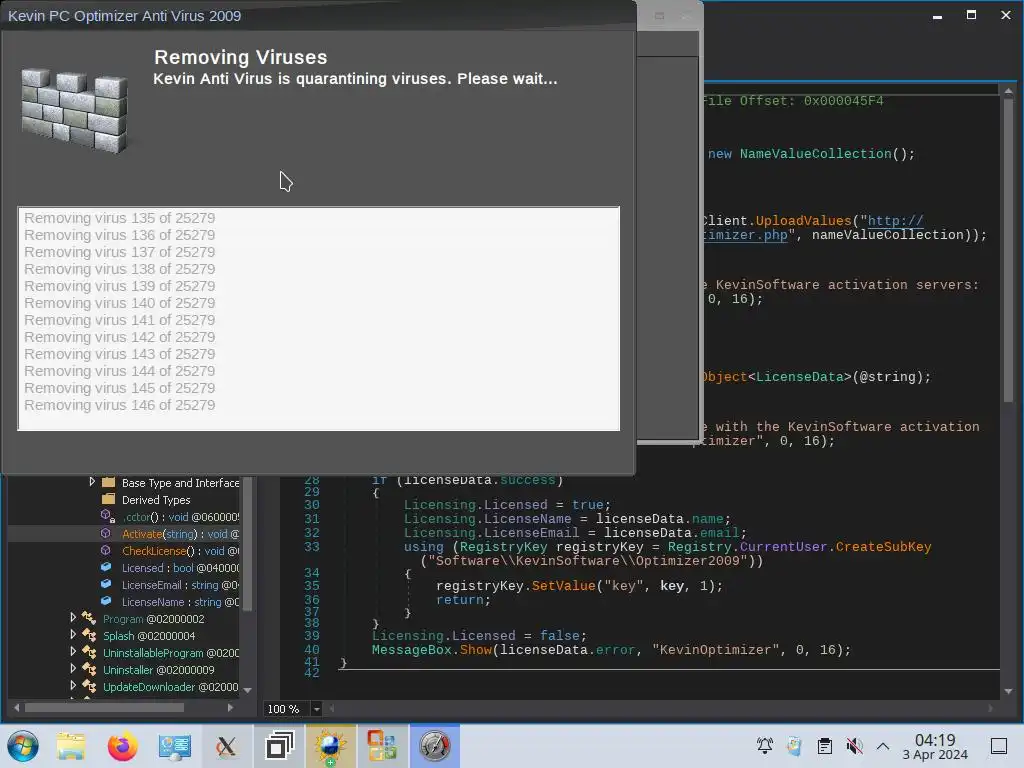Expand the UninstallableProgram class node
Viewport: 1024px width, 768px height.
tap(73, 651)
